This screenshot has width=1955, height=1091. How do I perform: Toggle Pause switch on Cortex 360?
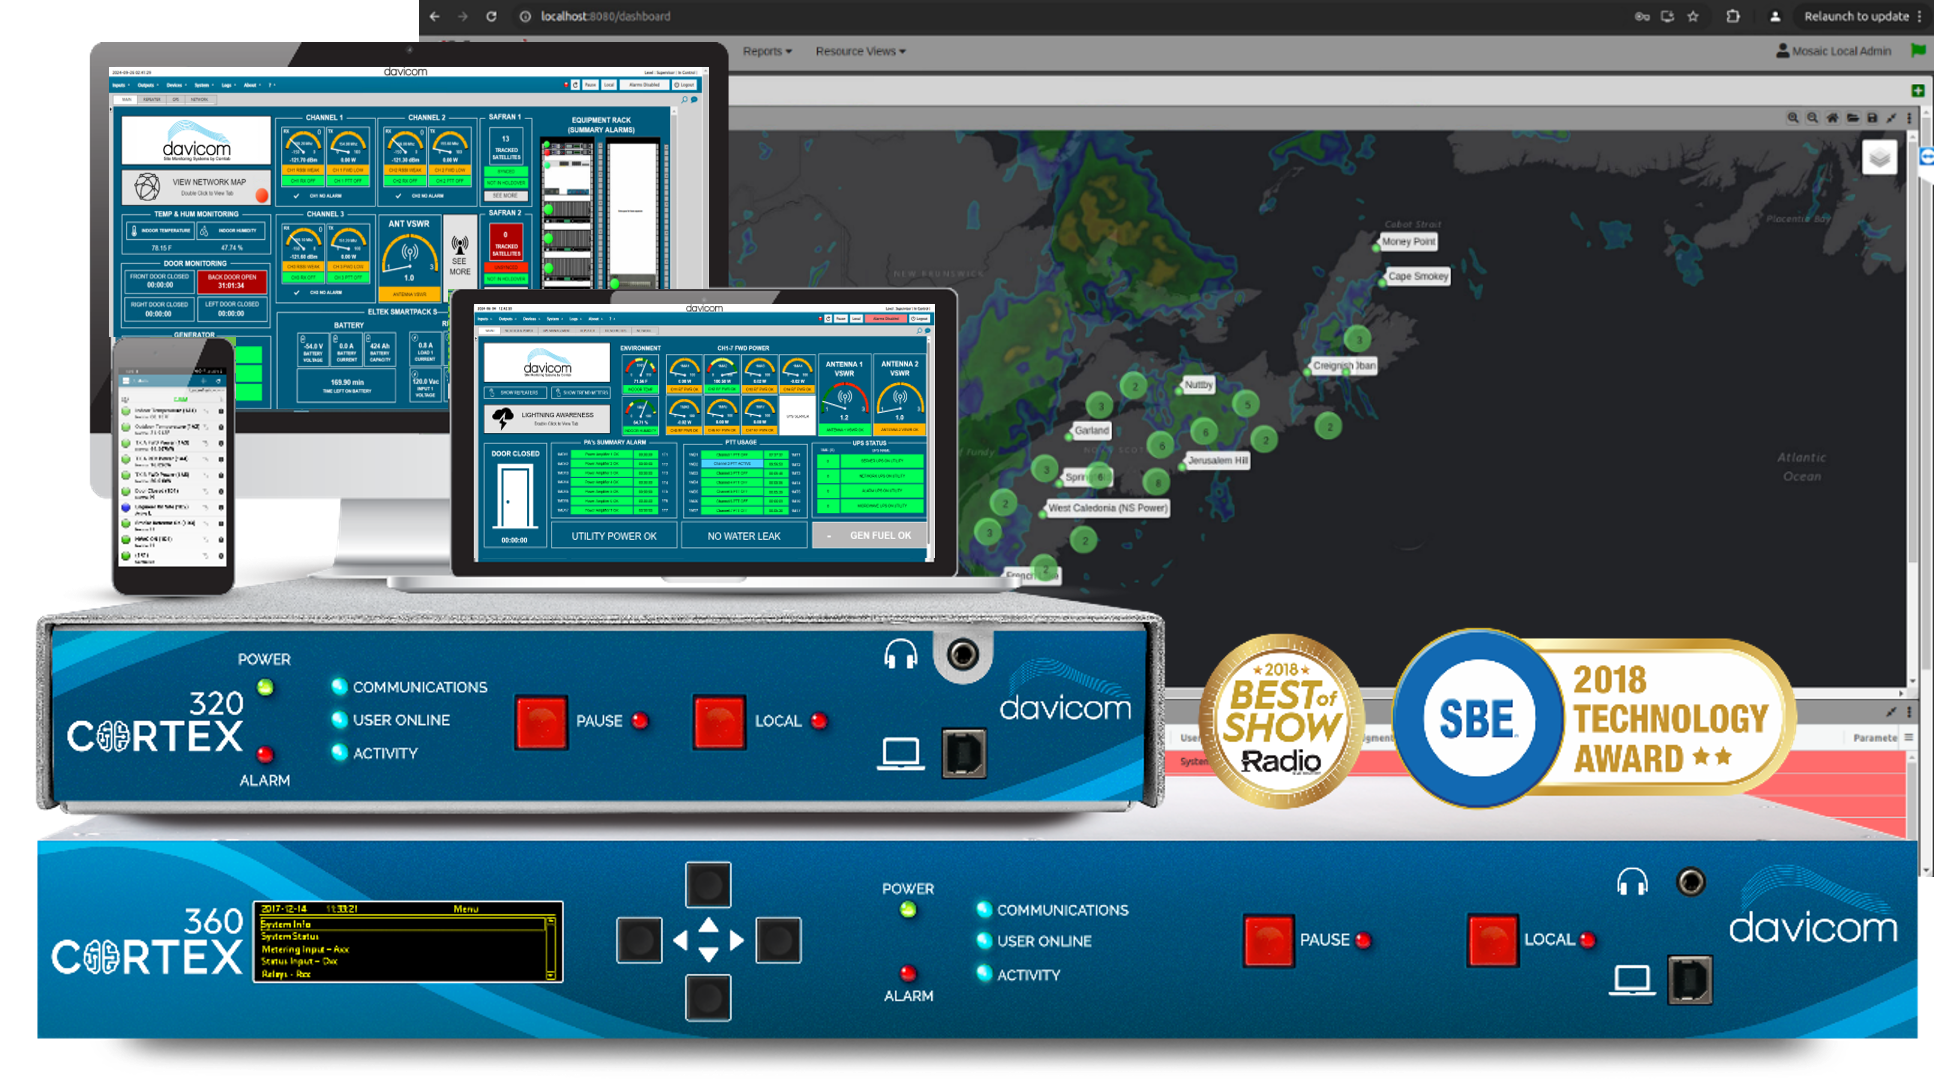[x=1268, y=940]
